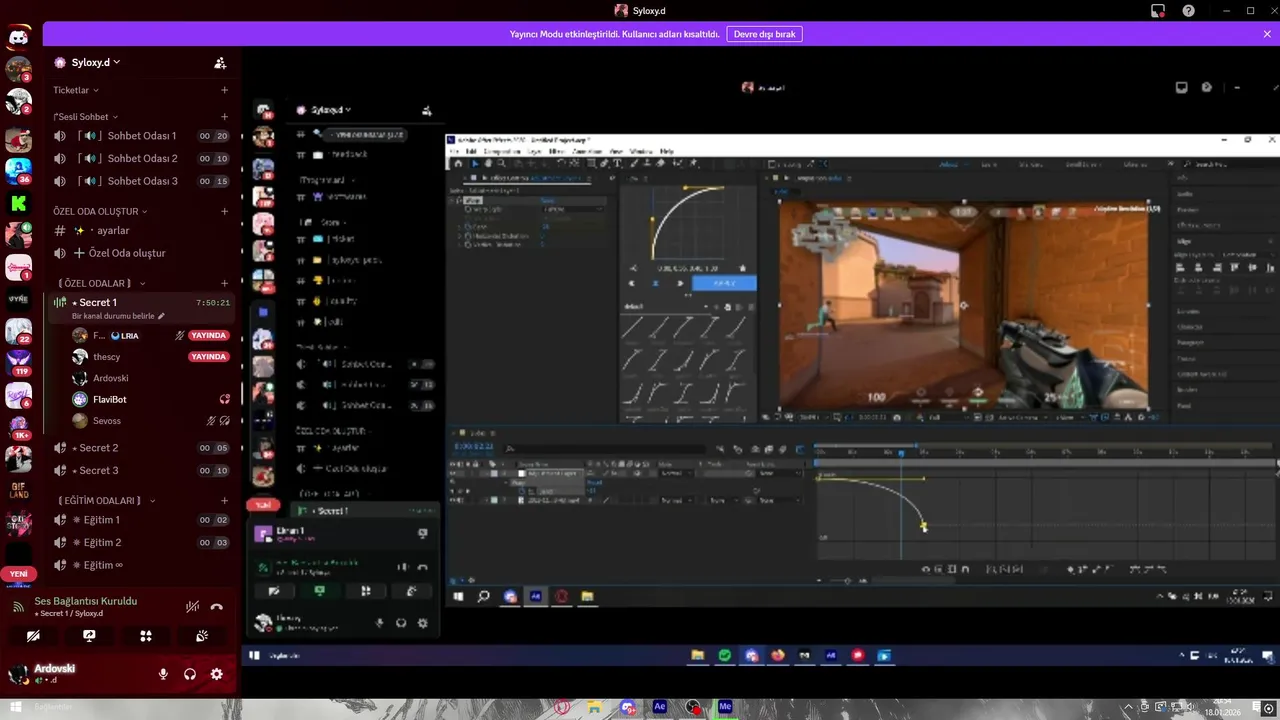Click YAYINDA badge next to thescy
1280x720 pixels.
(x=209, y=357)
